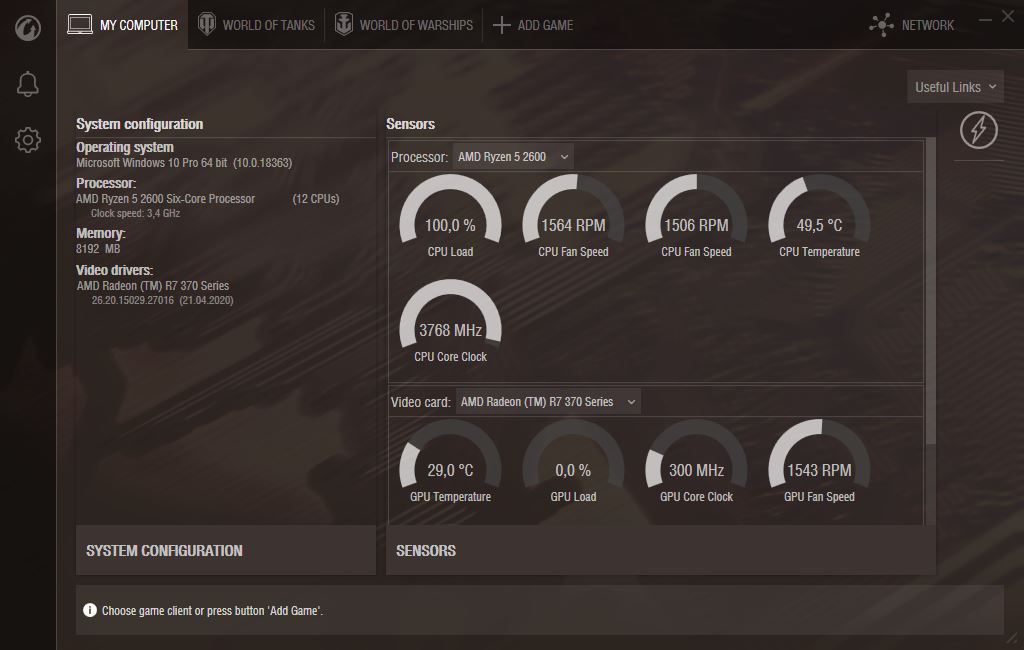Open the World of Warships tab
1024x650 pixels.
[x=404, y=25]
